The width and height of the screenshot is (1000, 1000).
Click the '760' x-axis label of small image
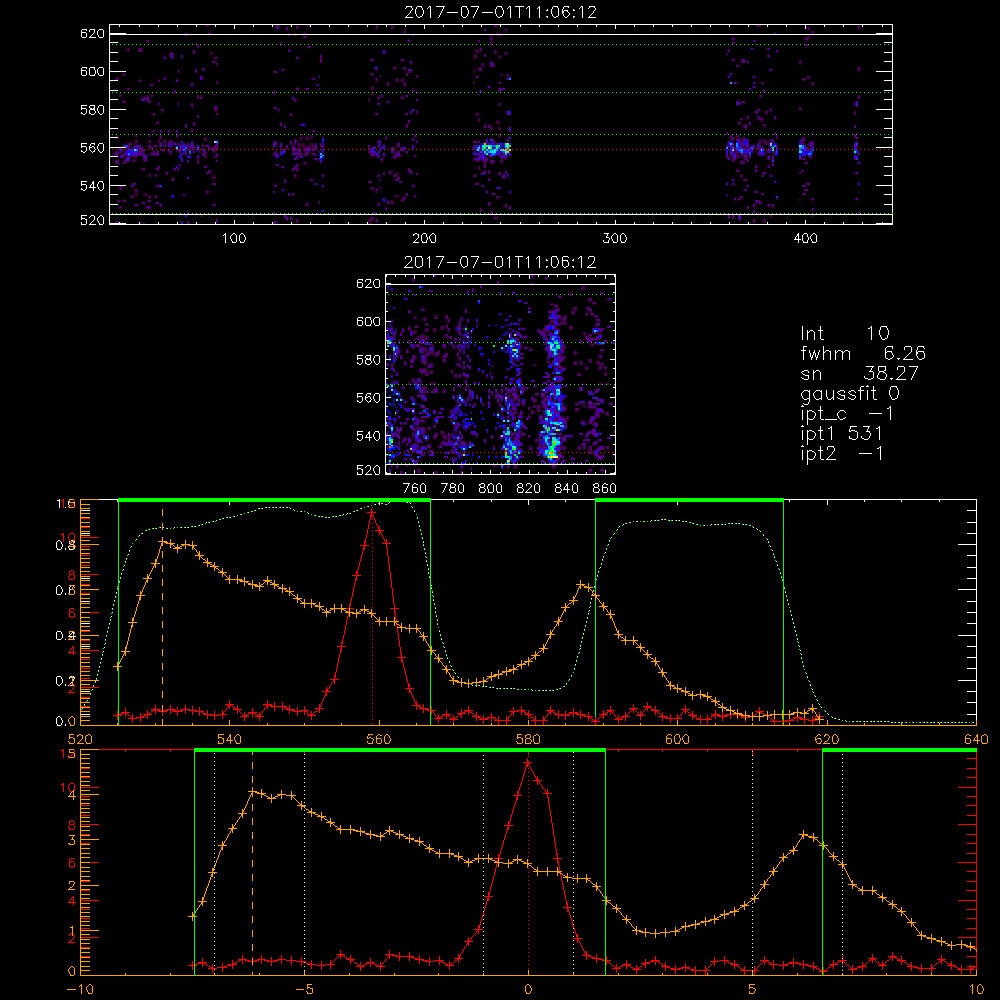pos(415,489)
